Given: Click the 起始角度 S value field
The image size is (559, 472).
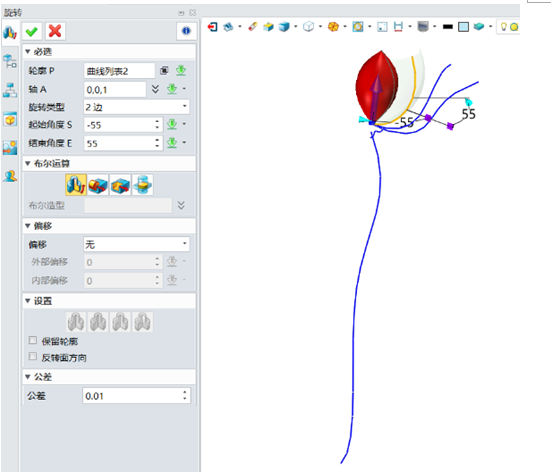Looking at the screenshot, I should [x=118, y=125].
